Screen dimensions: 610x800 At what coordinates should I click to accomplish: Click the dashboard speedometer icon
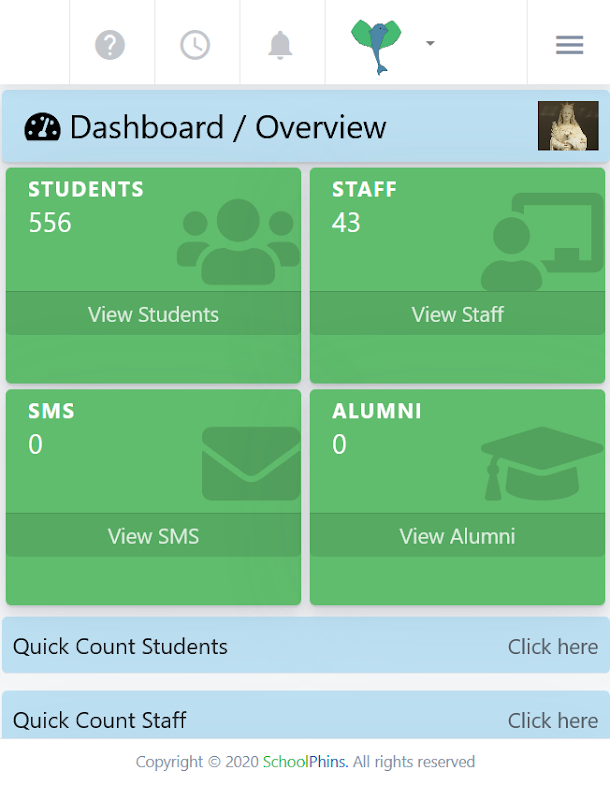[x=43, y=127]
